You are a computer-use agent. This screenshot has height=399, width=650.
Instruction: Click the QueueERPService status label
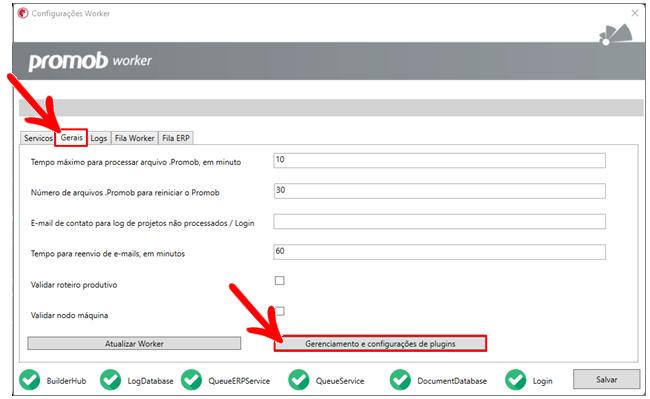239,381
